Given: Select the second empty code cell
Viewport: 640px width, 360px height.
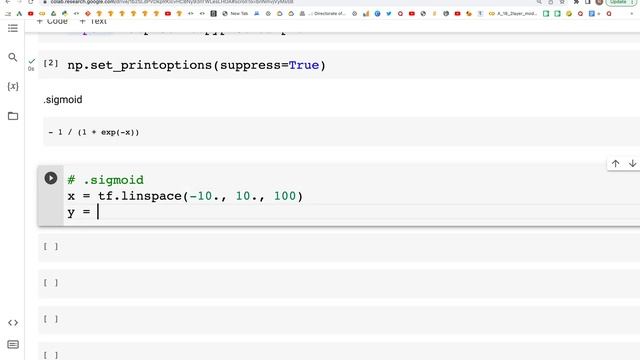Looking at the screenshot, I should 339,283.
